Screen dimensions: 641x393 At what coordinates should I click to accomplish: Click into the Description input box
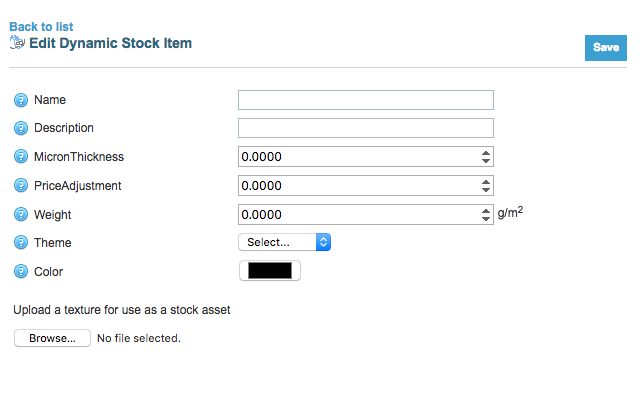(x=366, y=128)
